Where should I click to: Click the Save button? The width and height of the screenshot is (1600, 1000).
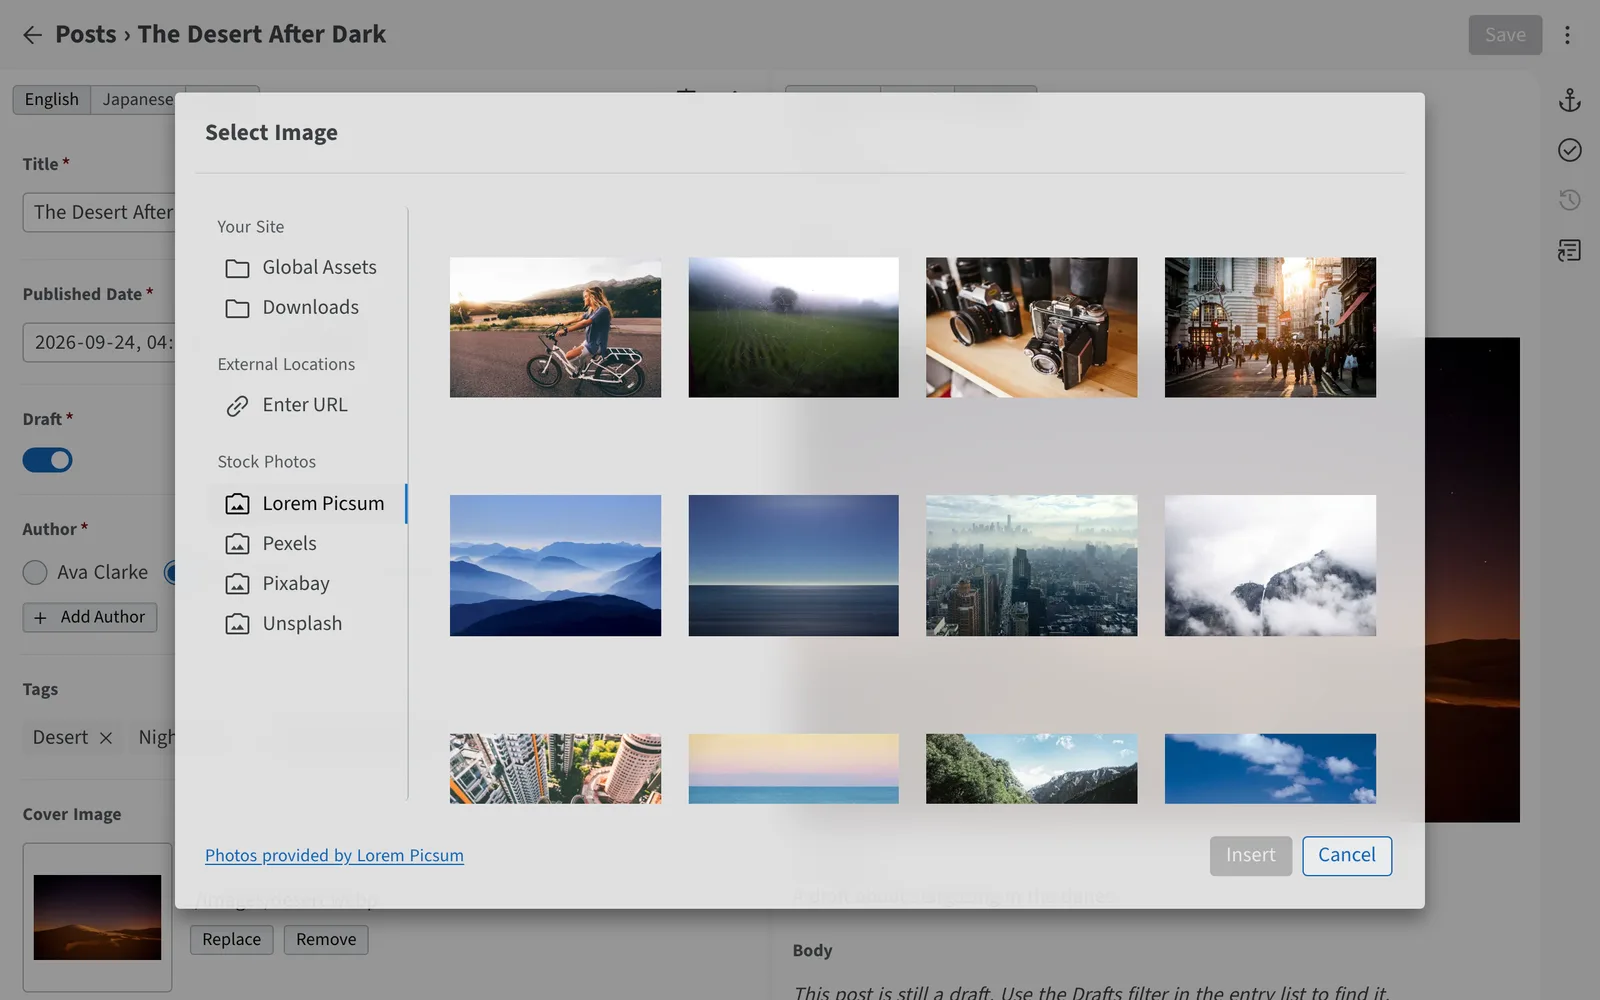(1505, 35)
